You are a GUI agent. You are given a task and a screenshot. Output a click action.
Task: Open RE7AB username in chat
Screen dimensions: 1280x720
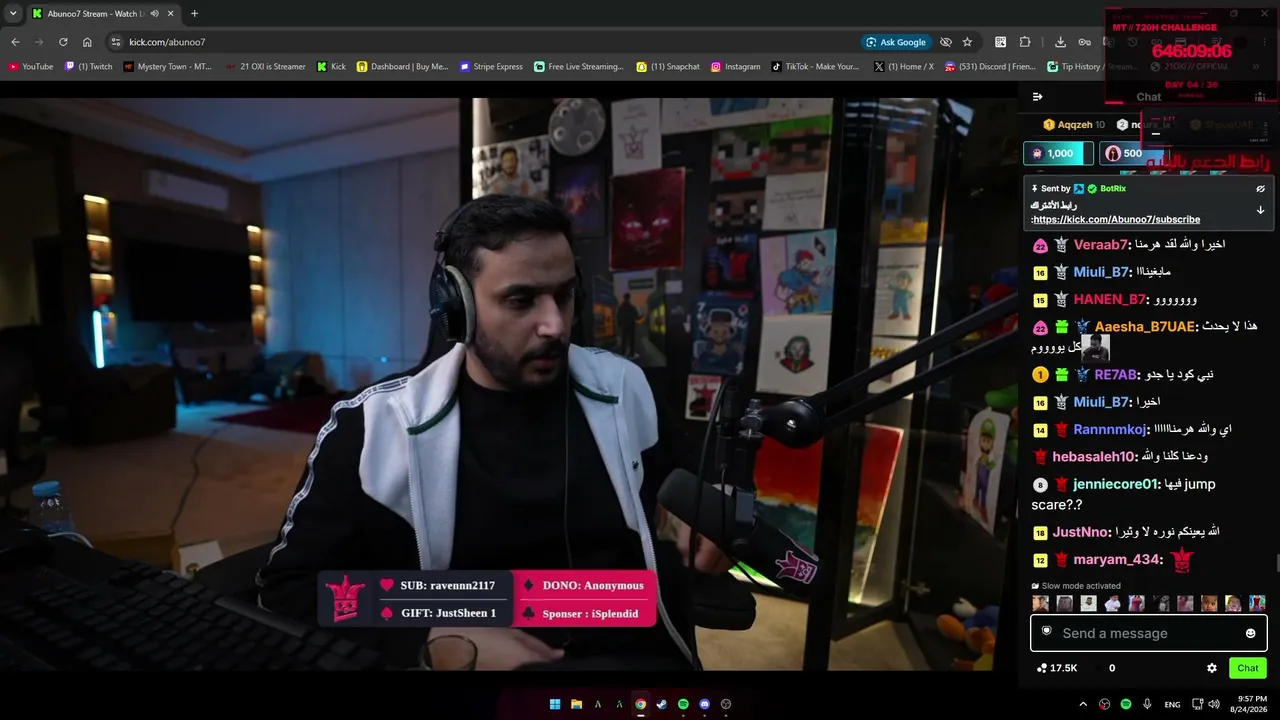[1116, 375]
